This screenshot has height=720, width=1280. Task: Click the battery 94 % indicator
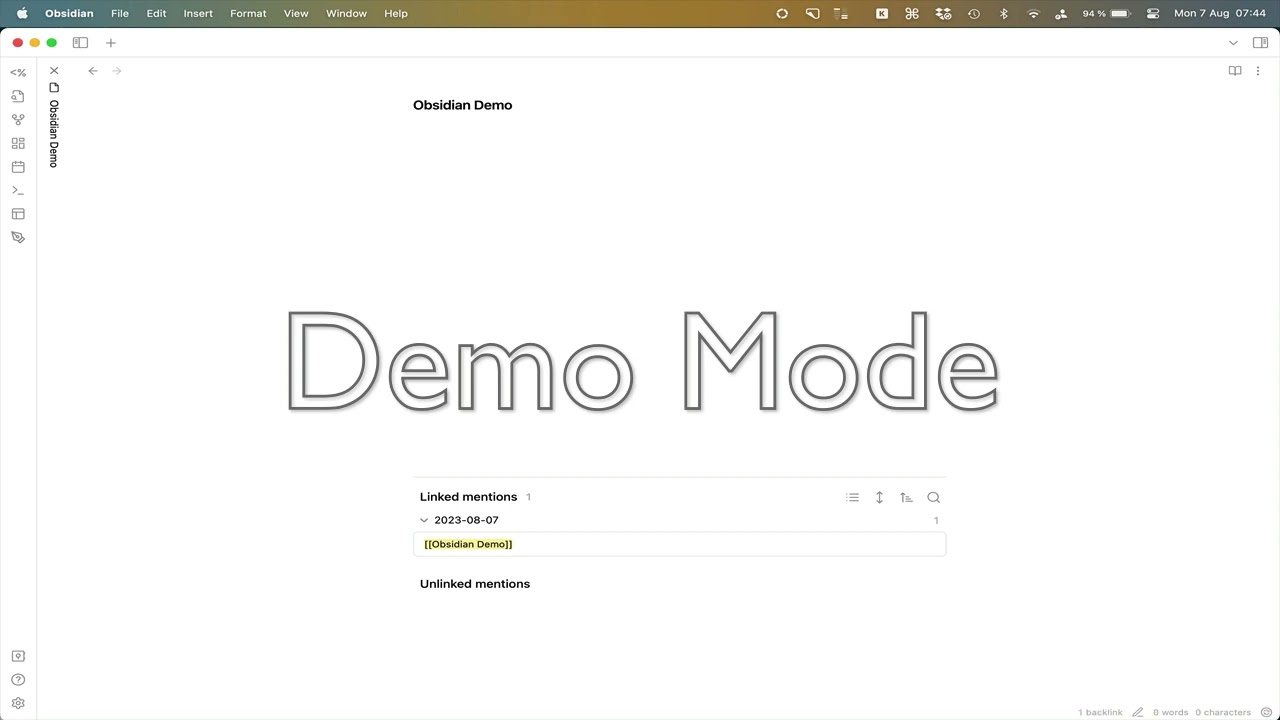pyautogui.click(x=1106, y=13)
